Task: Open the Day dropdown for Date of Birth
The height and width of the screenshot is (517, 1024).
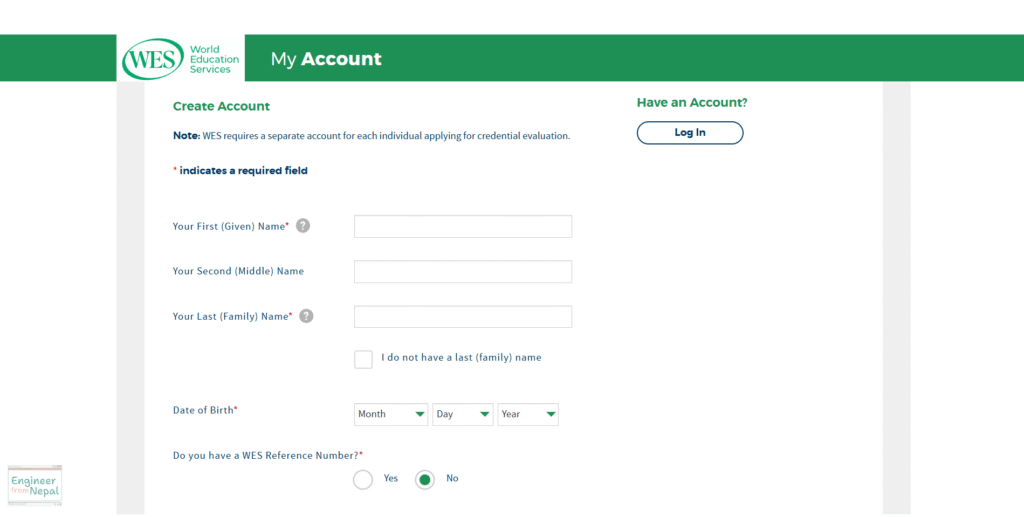Action: point(462,415)
